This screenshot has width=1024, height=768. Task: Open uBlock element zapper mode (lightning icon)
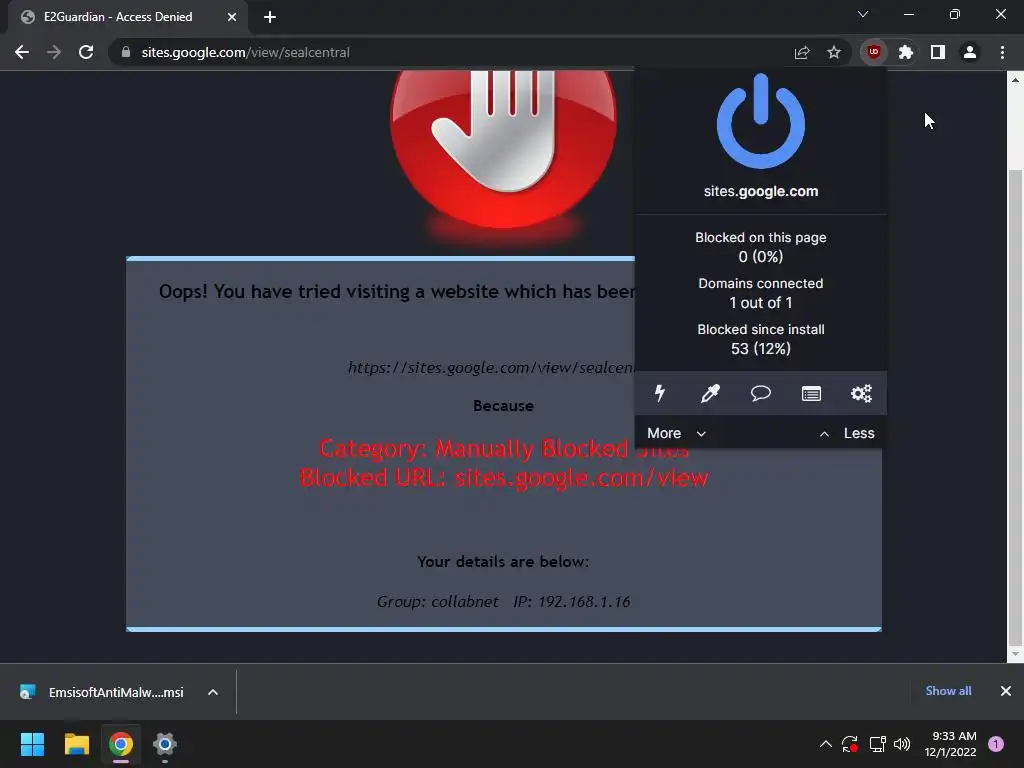click(x=660, y=393)
